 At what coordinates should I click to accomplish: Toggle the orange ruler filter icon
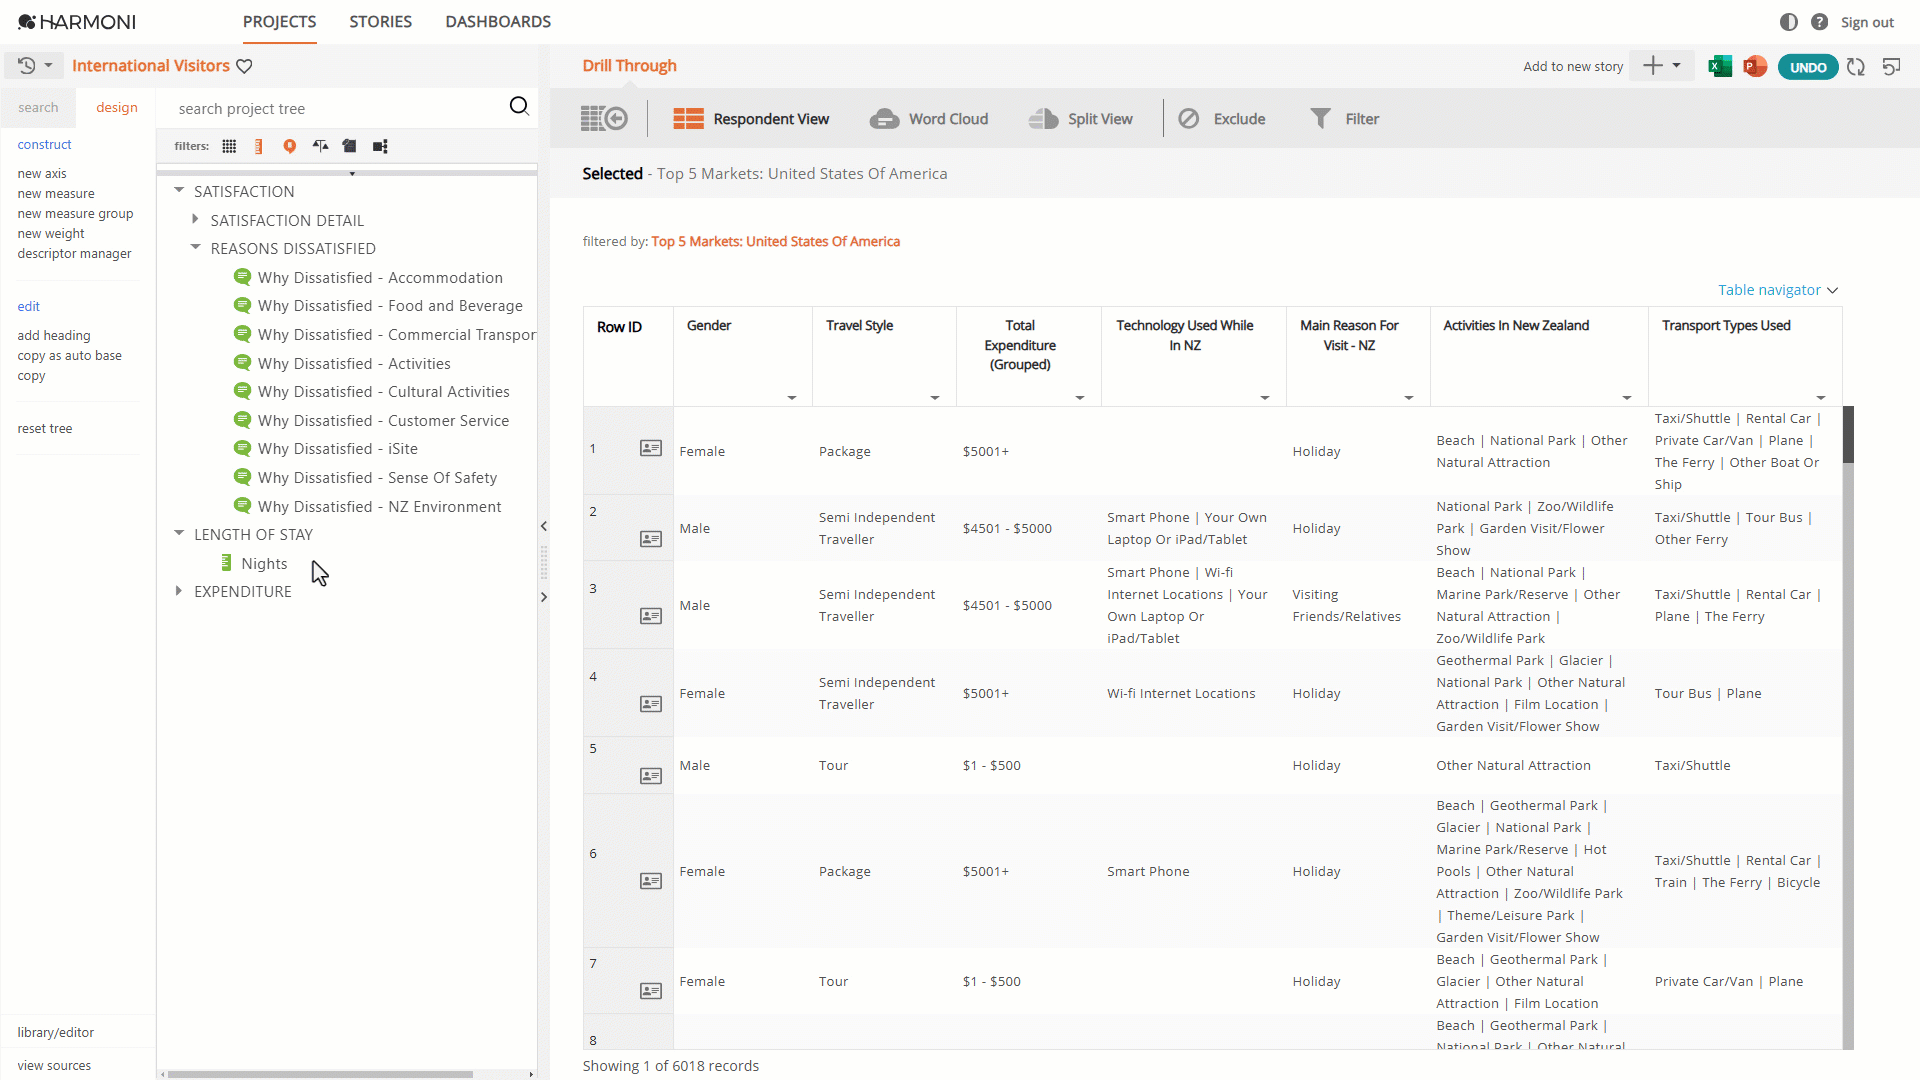point(259,146)
